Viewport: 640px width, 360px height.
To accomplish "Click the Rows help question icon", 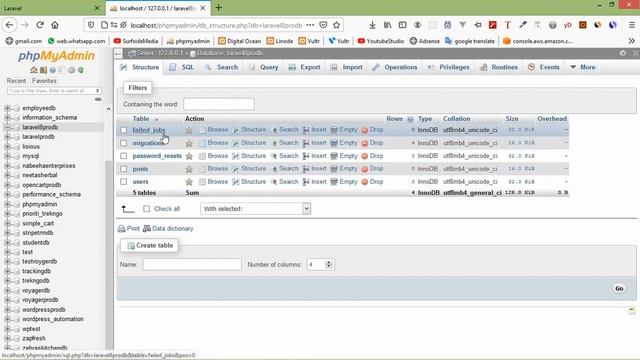I will [x=410, y=119].
